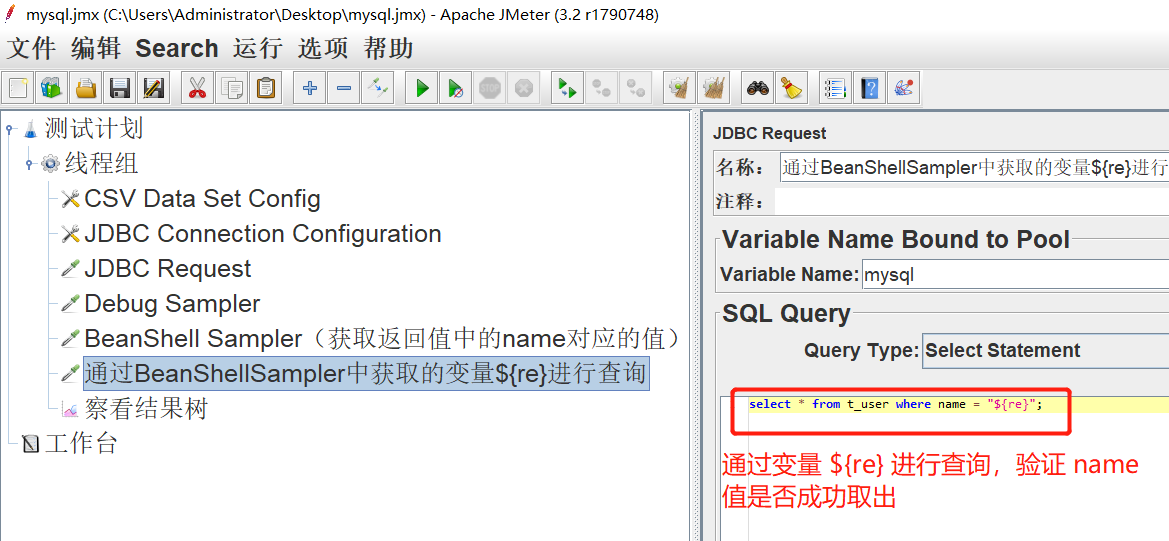
Task: Copy the selected element via toolbar
Action: pos(230,88)
